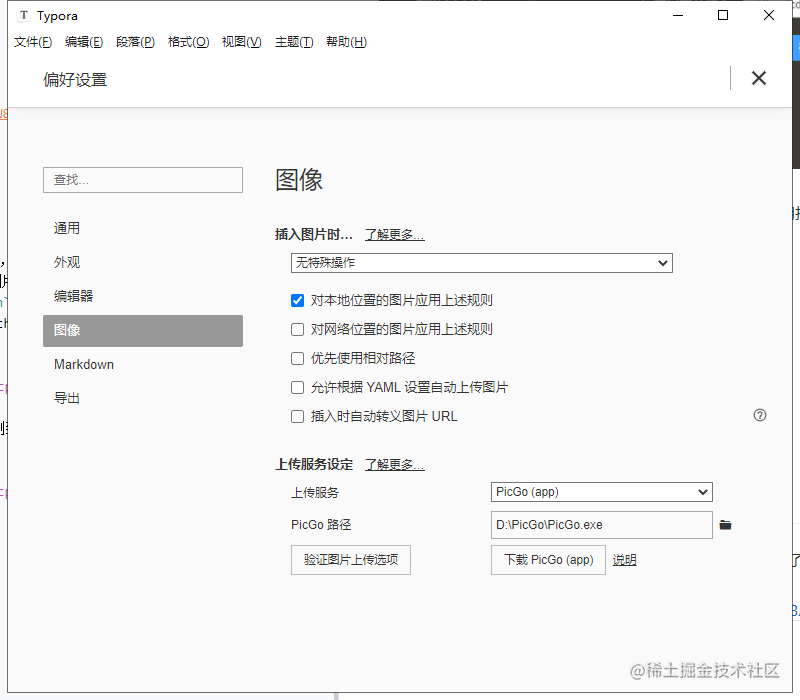800x700 pixels.
Task: Open 了解更多 link beside 插入图片时
Action: point(394,235)
